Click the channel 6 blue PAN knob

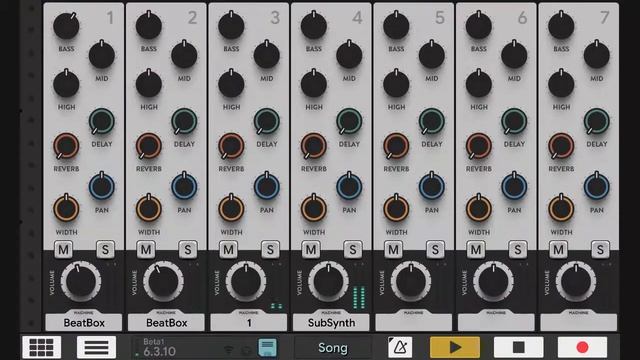(514, 187)
